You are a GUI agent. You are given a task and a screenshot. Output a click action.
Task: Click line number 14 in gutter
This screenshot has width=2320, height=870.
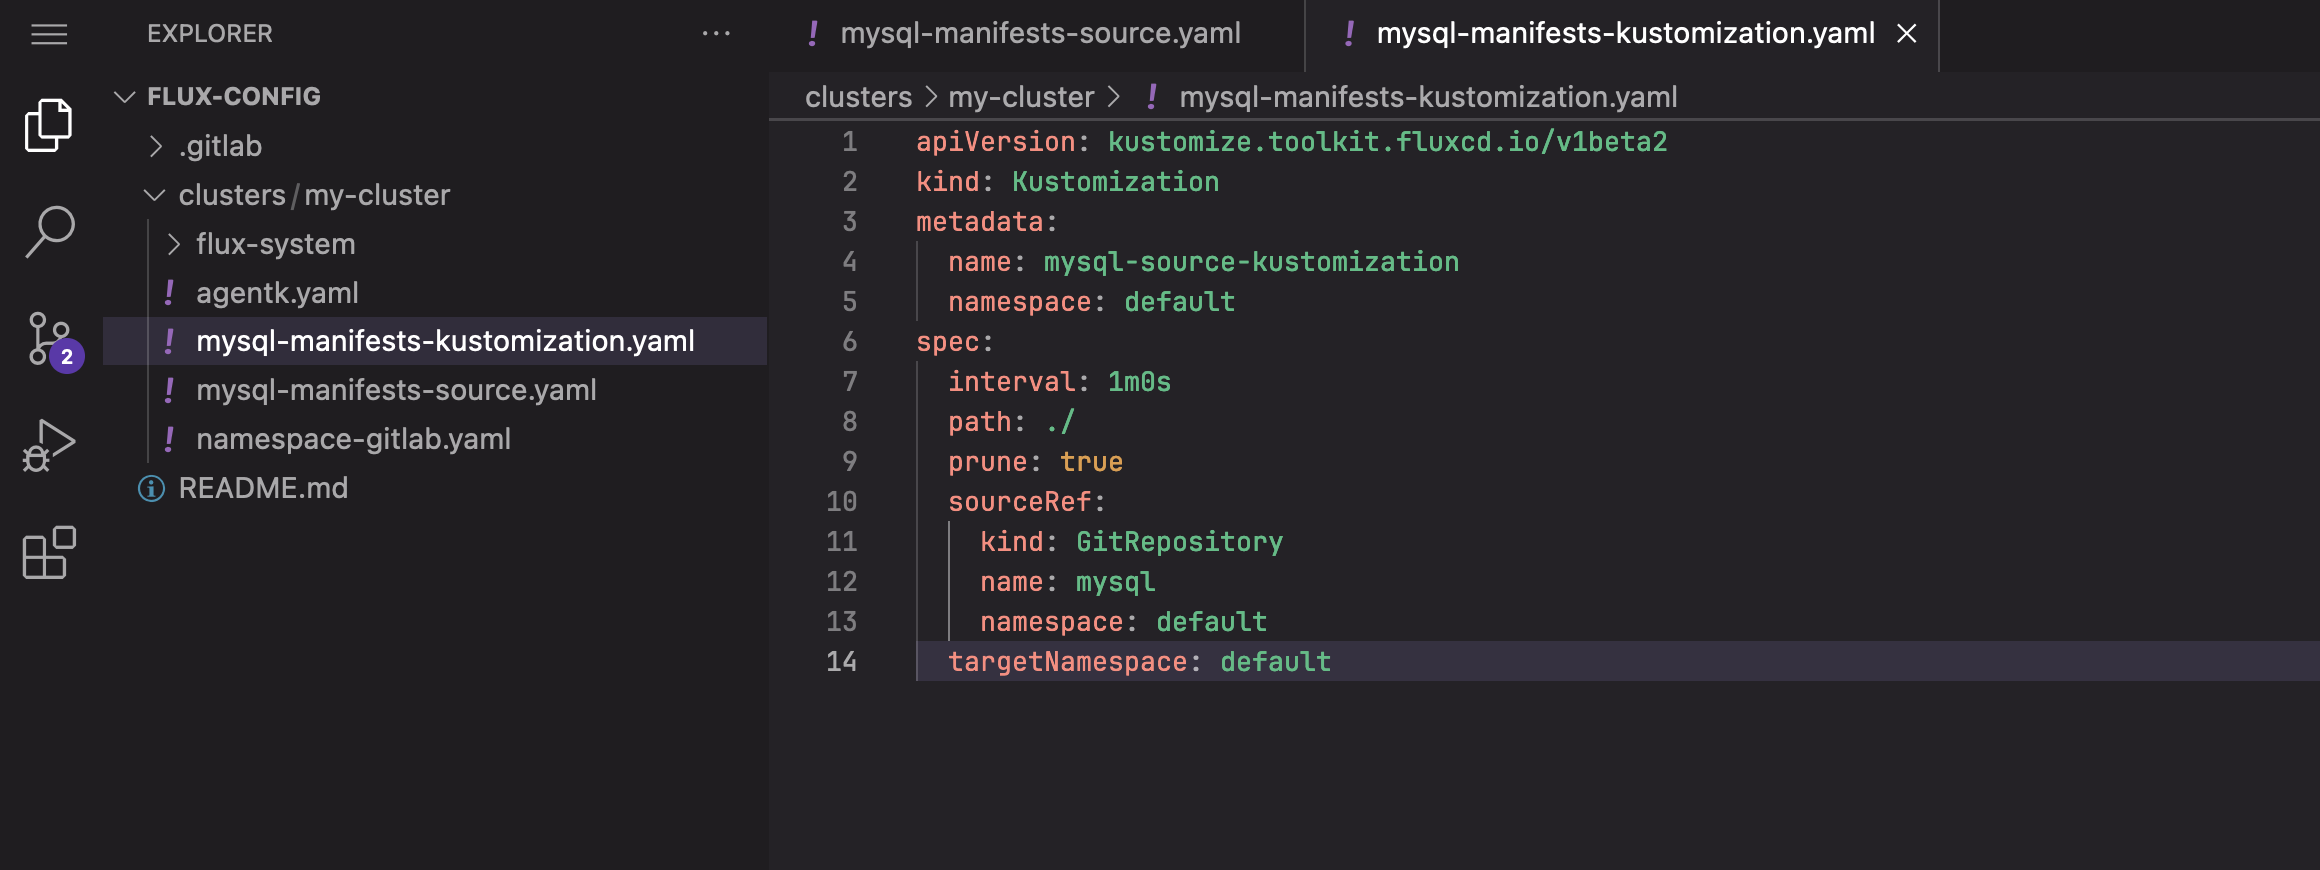841,662
